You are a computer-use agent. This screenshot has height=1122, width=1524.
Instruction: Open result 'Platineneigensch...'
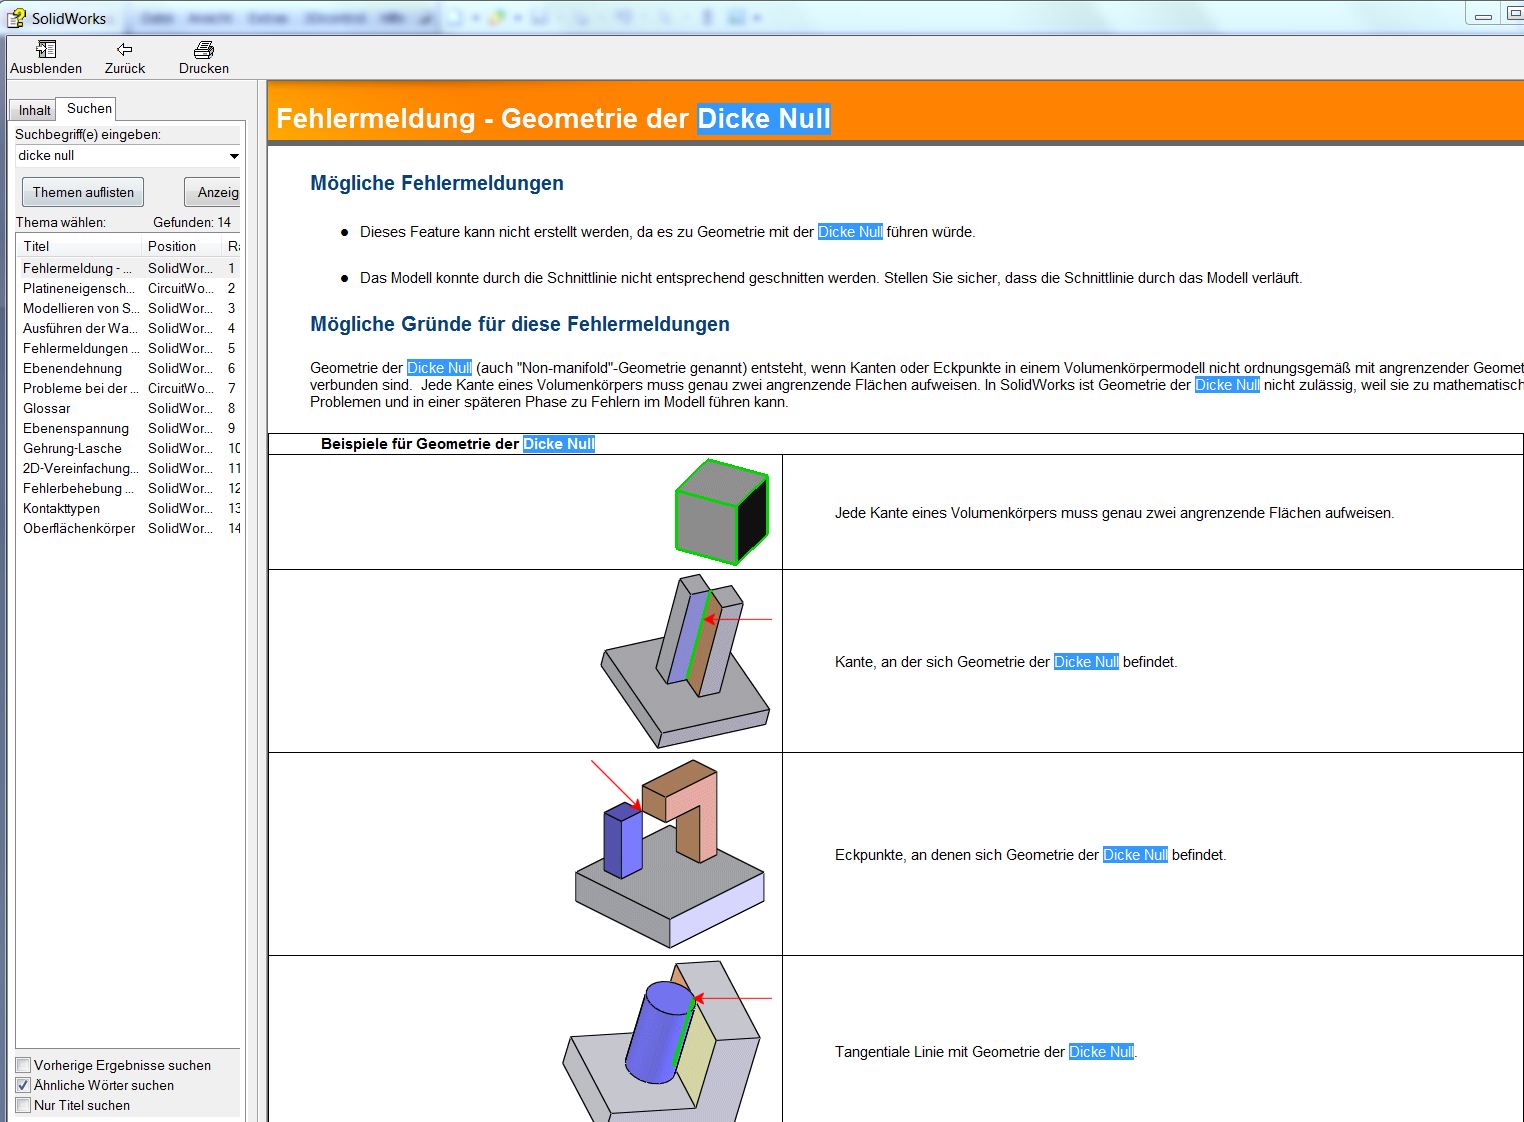(x=128, y=288)
